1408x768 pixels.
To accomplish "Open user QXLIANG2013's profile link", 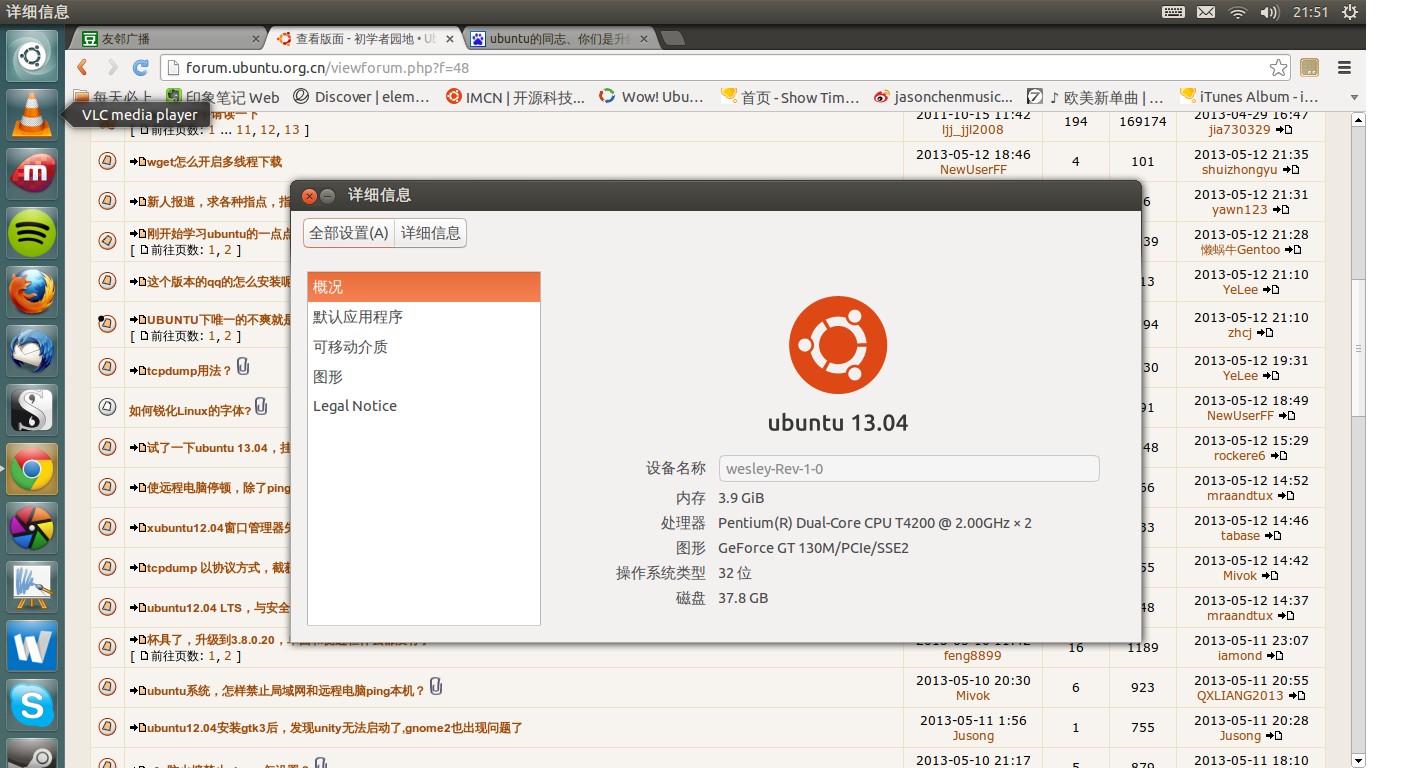I will tap(1240, 695).
